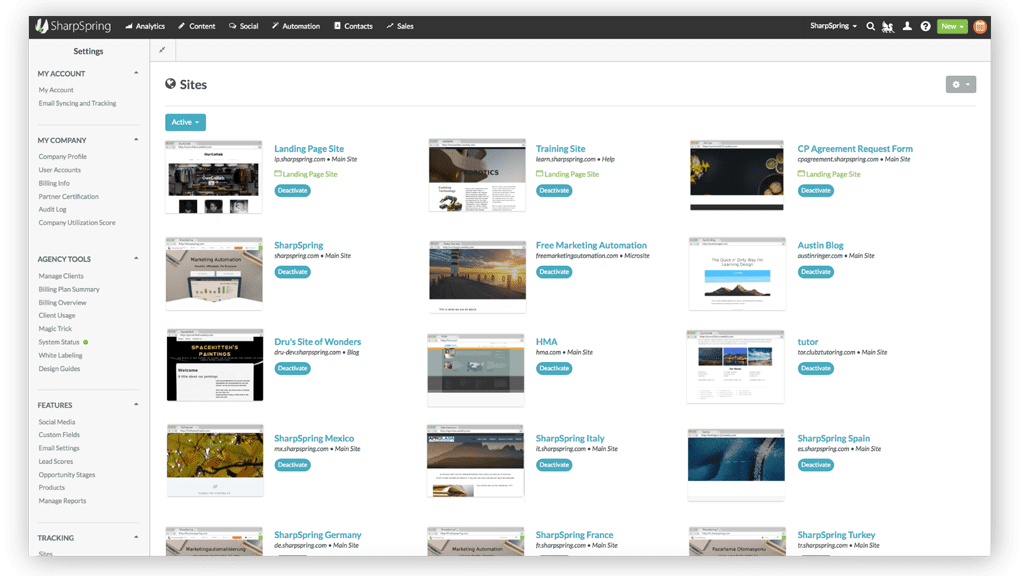The width and height of the screenshot is (1024, 576).
Task: Go to Company Profile
Action: [x=63, y=157]
